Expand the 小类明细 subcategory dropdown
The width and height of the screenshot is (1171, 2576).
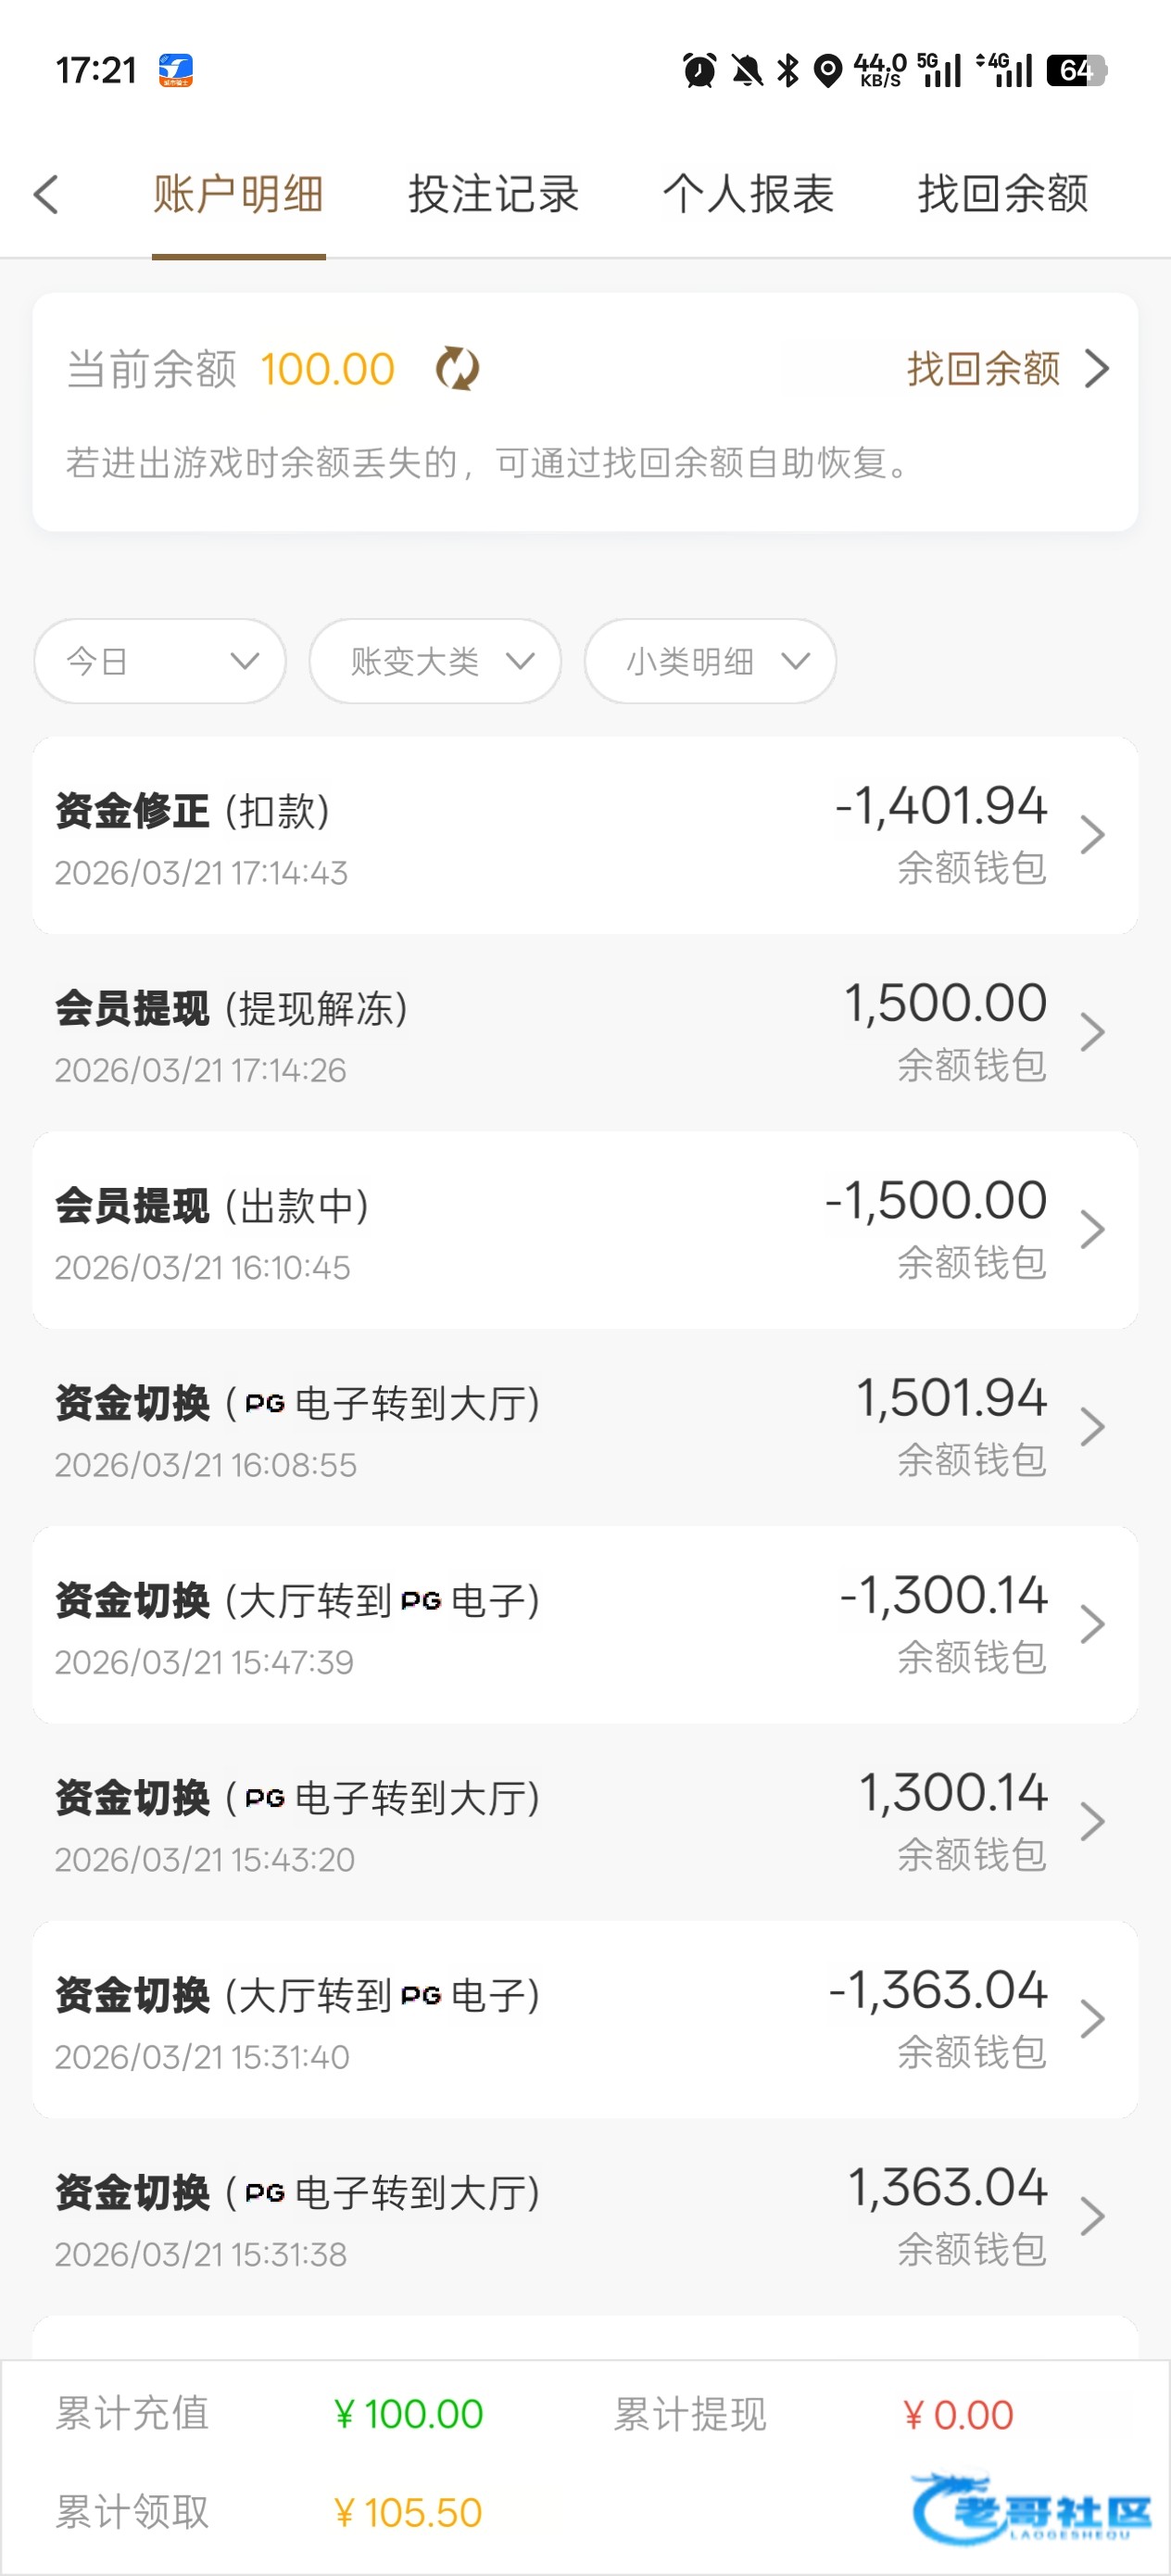710,661
